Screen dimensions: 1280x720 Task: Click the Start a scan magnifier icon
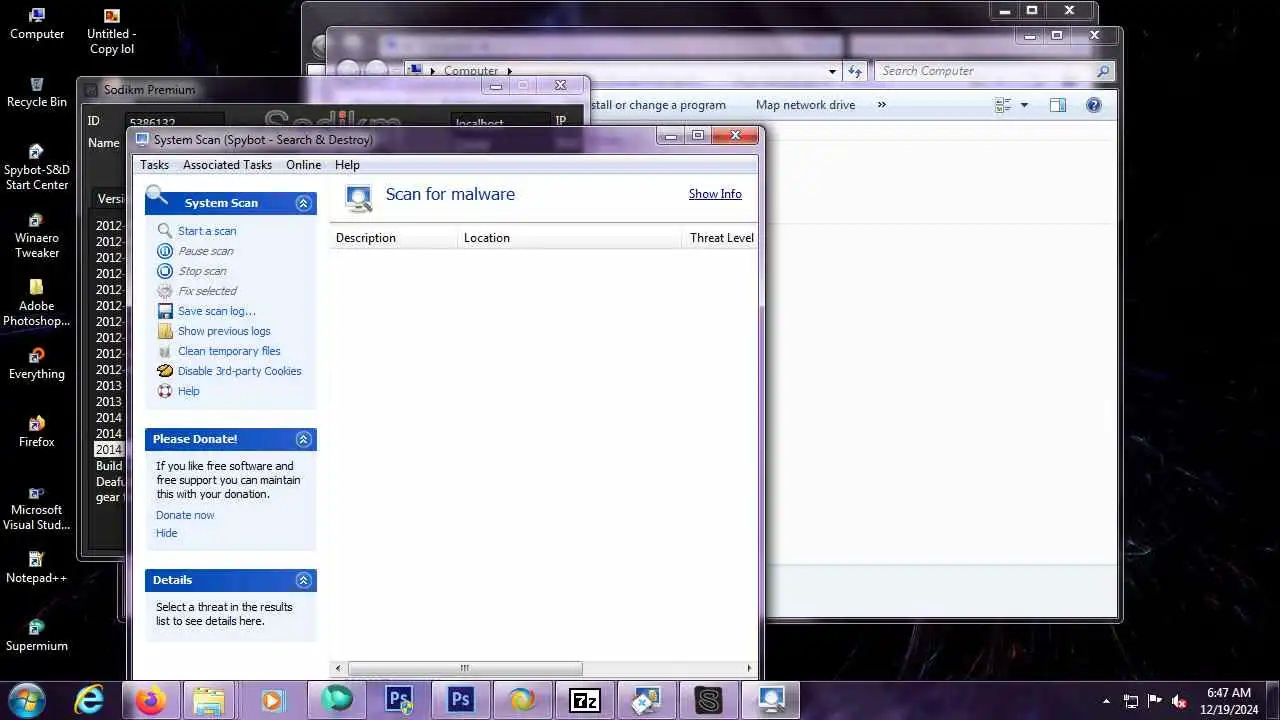165,231
